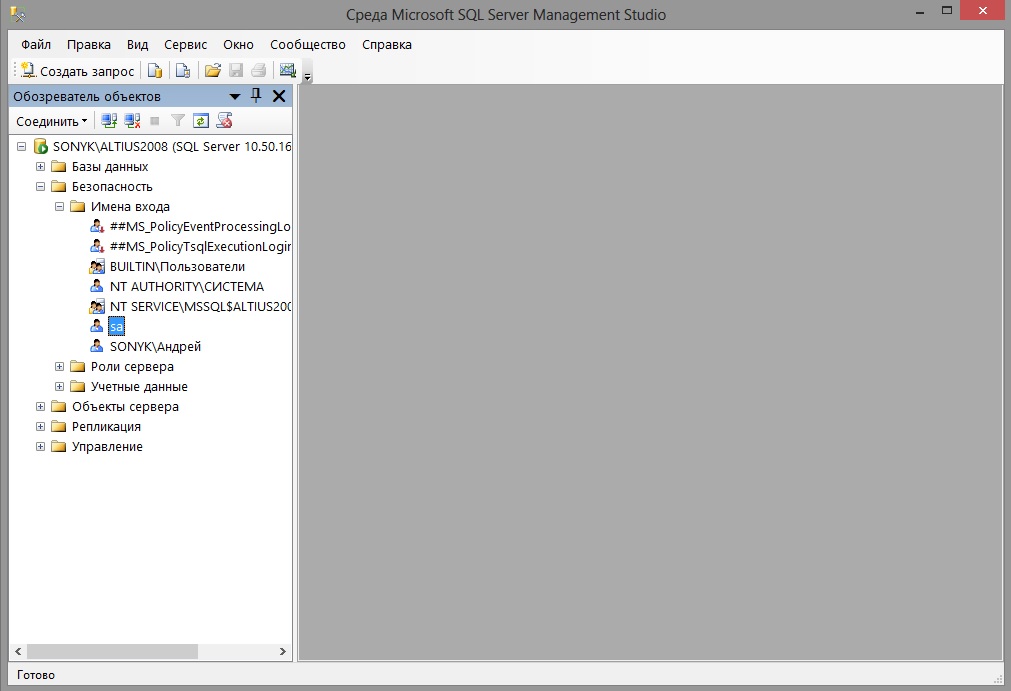Click the Создать запрос button
1011x691 pixels.
pos(77,70)
